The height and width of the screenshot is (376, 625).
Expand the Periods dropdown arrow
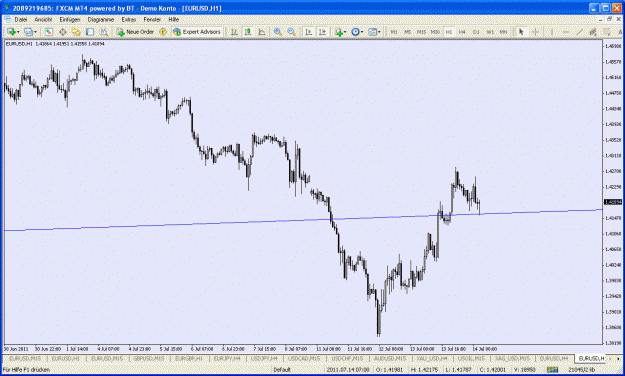click(362, 32)
